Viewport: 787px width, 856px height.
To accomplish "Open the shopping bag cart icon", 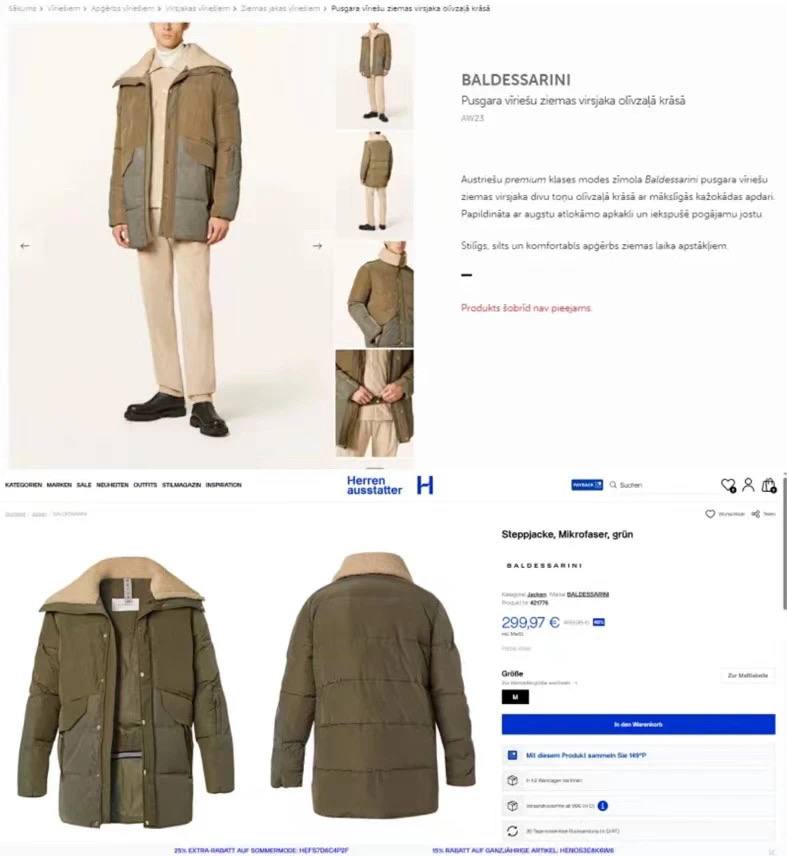I will pyautogui.click(x=769, y=485).
